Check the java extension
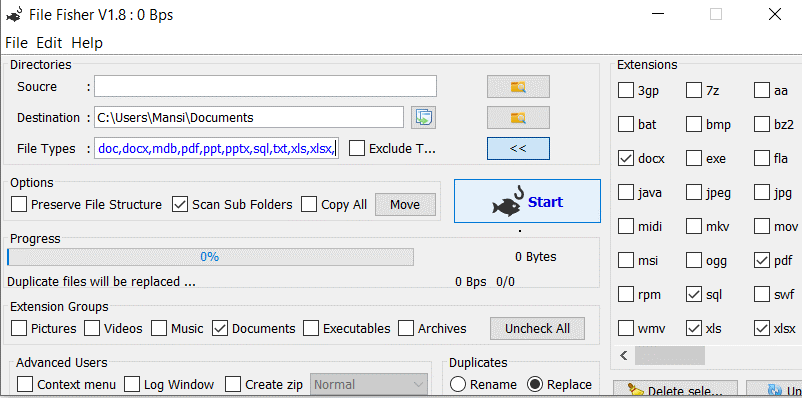The width and height of the screenshot is (802, 398). click(x=626, y=192)
